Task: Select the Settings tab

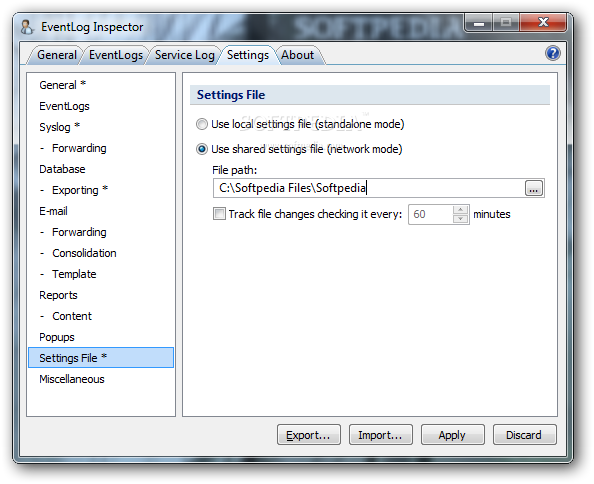Action: [248, 55]
